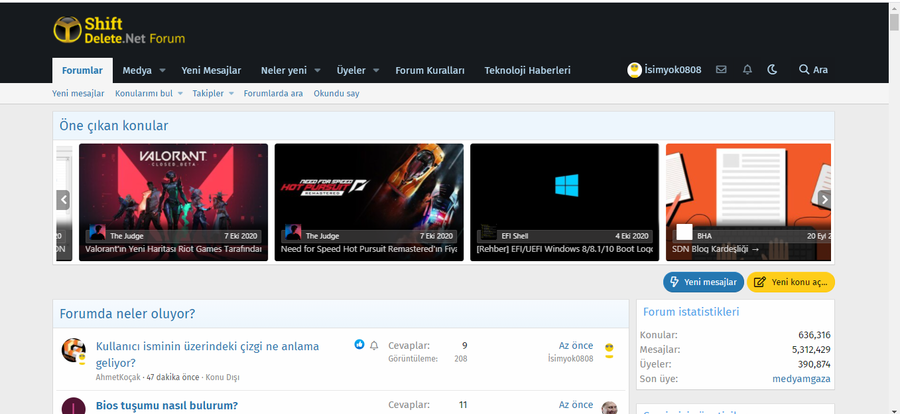Expand the Medya dropdown arrow

click(162, 71)
